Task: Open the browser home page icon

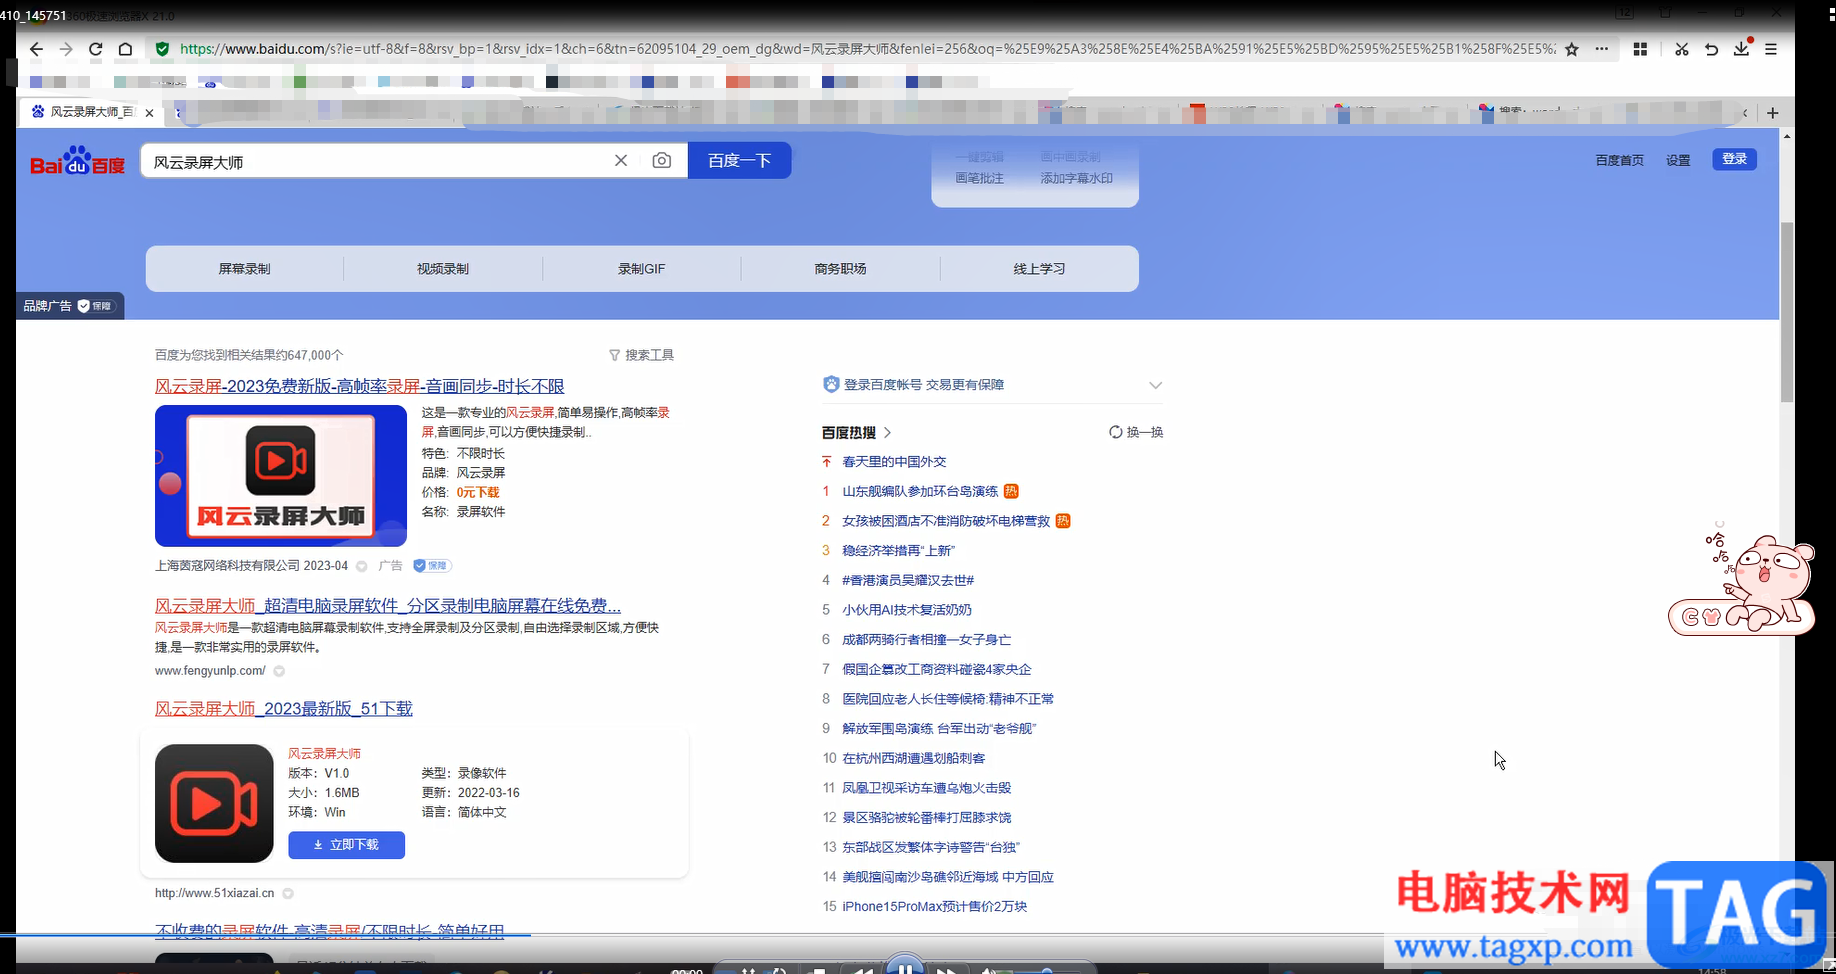Action: tap(125, 49)
